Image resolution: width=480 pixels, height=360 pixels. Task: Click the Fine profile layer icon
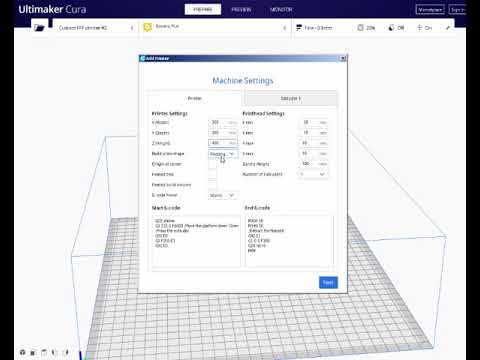[299, 28]
